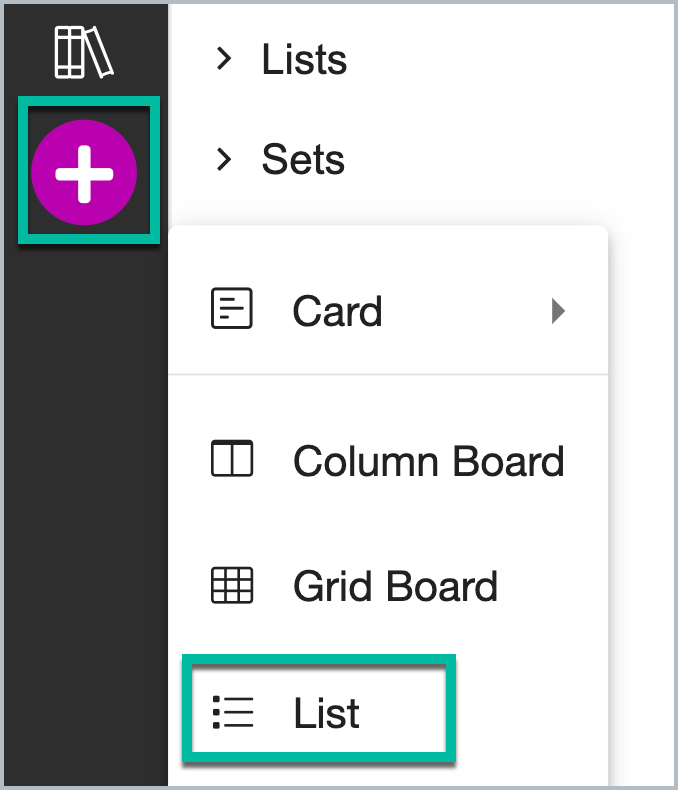Click the magenta plus create button

[84, 173]
